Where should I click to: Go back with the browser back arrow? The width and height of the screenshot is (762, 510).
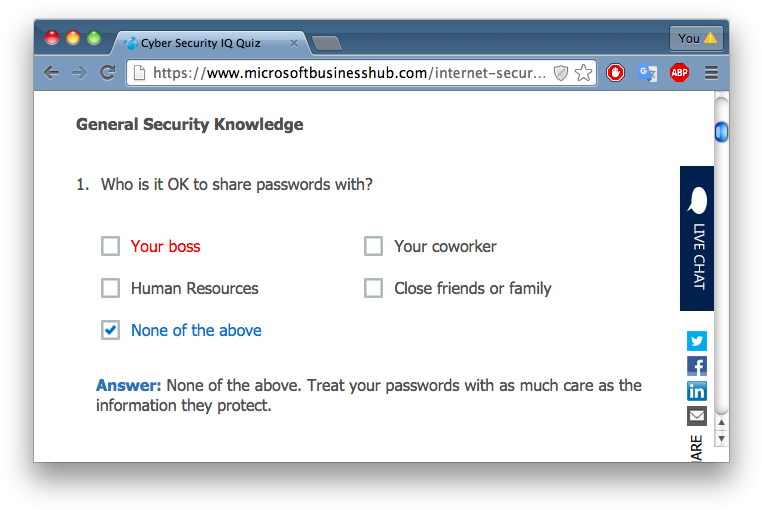tap(52, 73)
